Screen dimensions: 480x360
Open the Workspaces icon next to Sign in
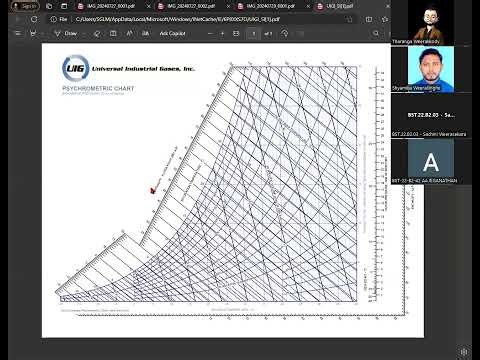tap(49, 6)
